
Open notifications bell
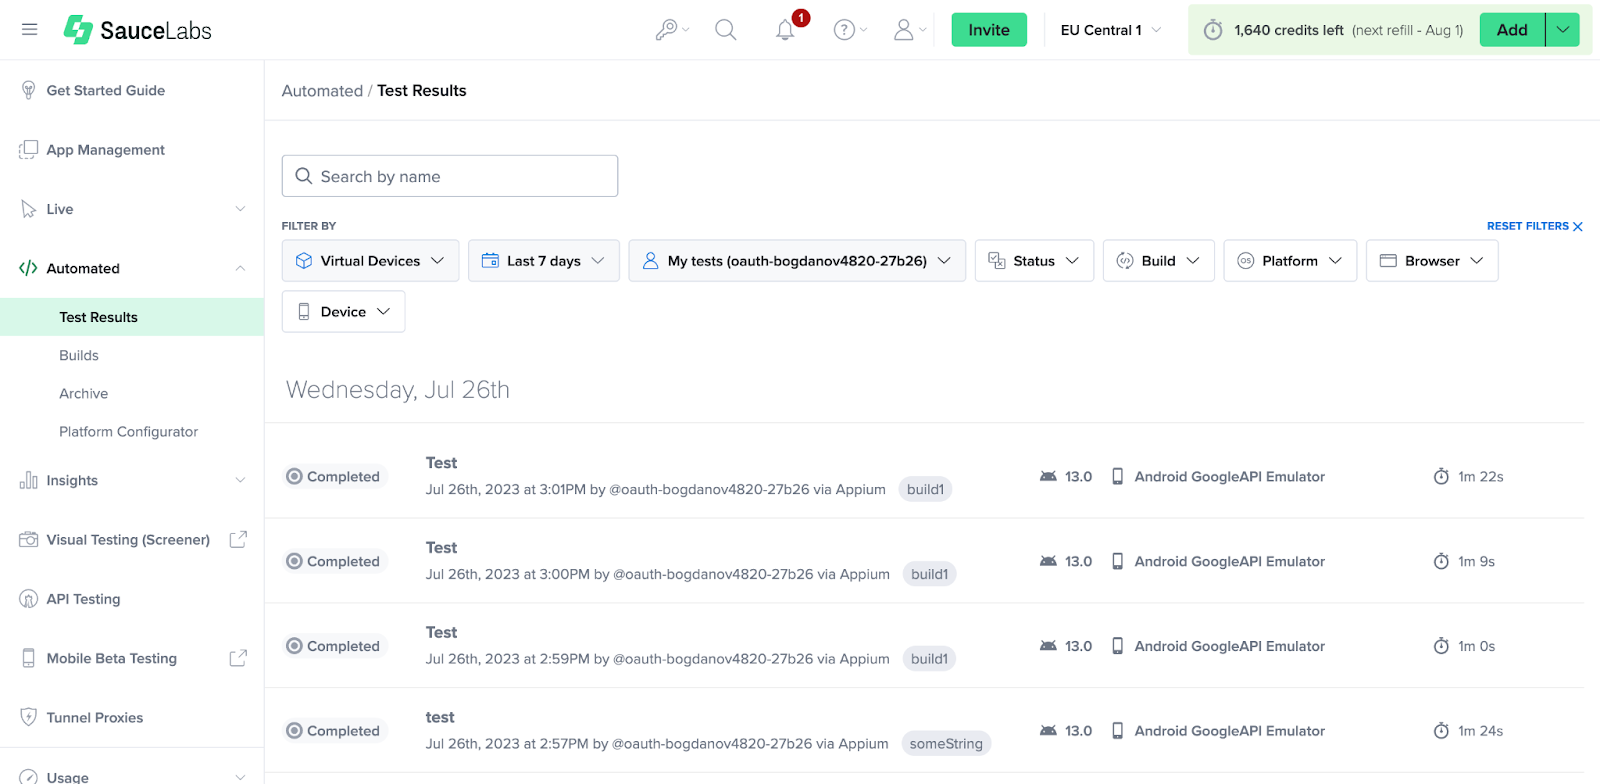tap(786, 30)
